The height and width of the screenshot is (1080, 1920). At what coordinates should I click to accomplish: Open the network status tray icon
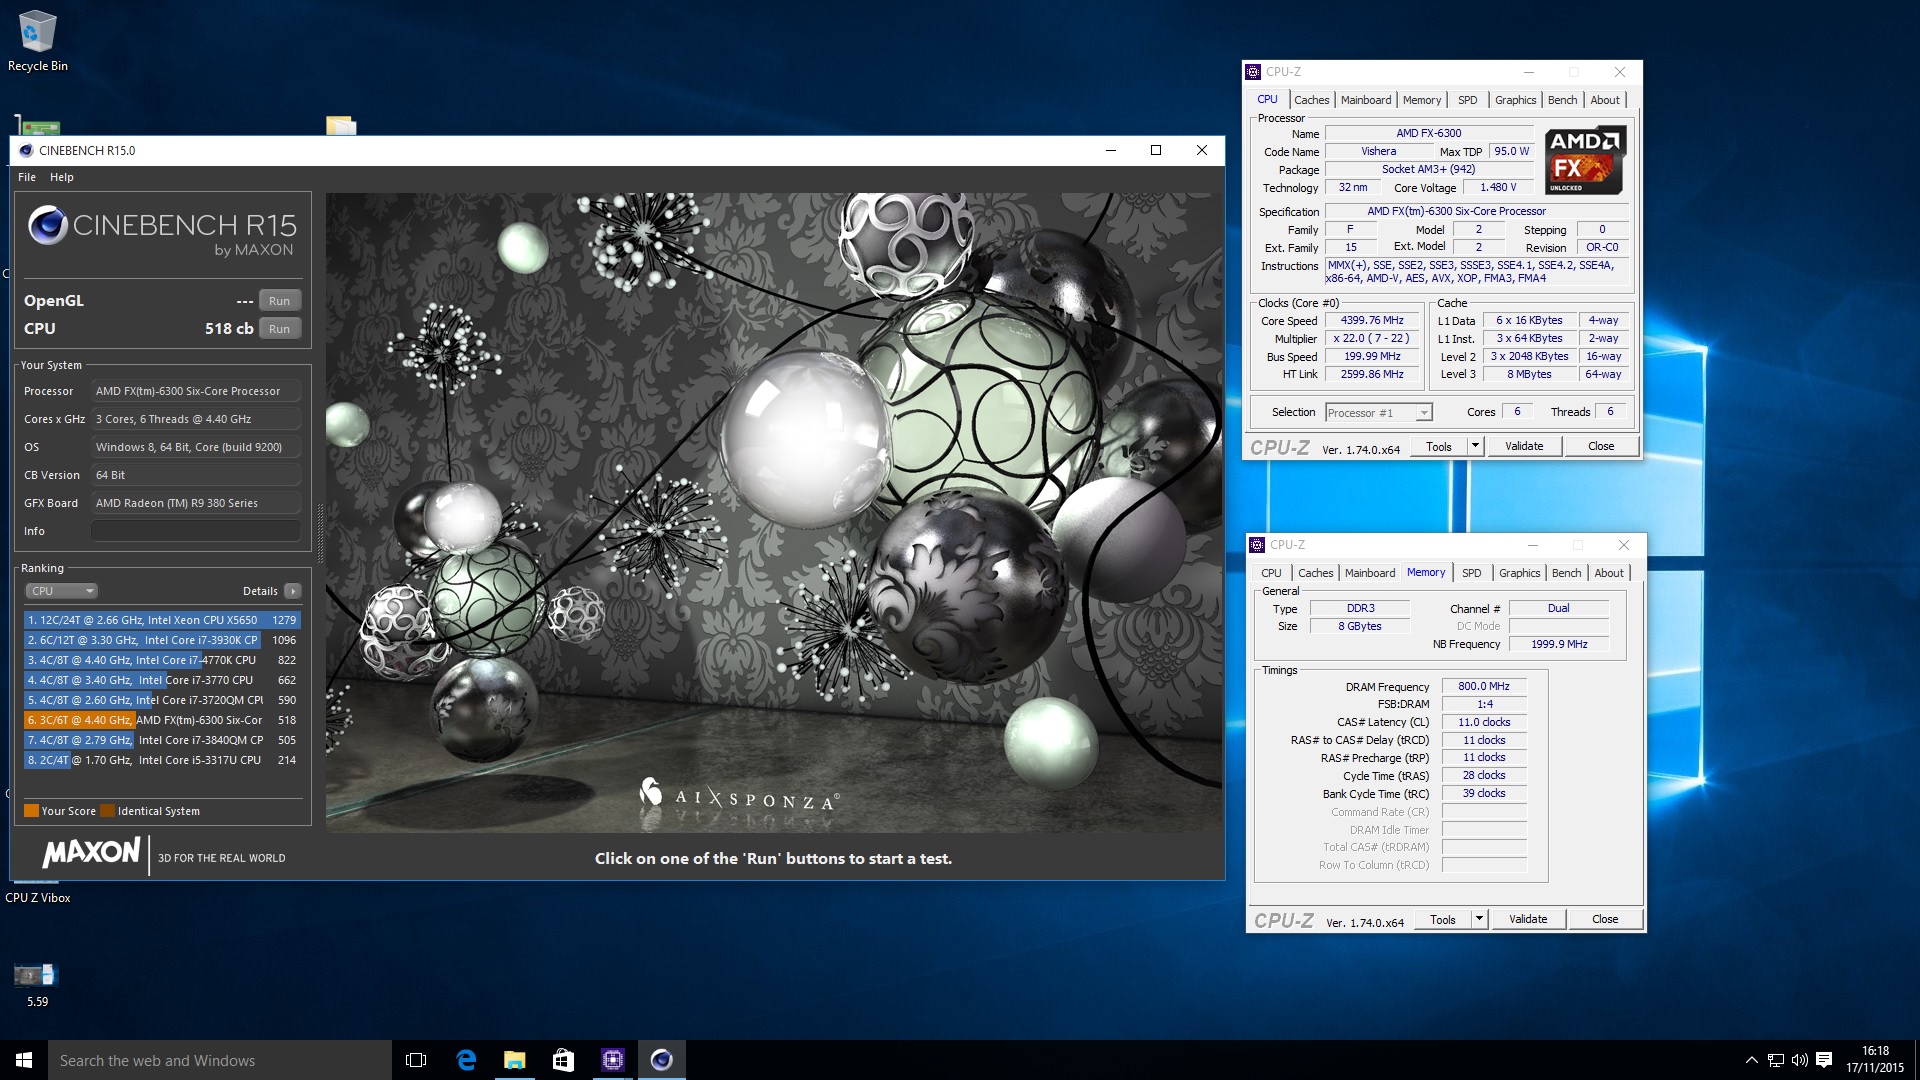point(1775,1060)
